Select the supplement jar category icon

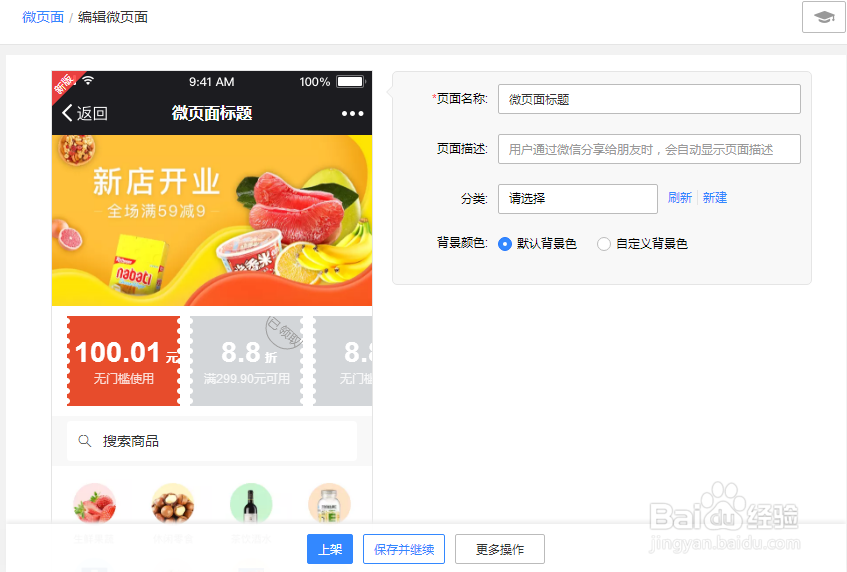[330, 503]
